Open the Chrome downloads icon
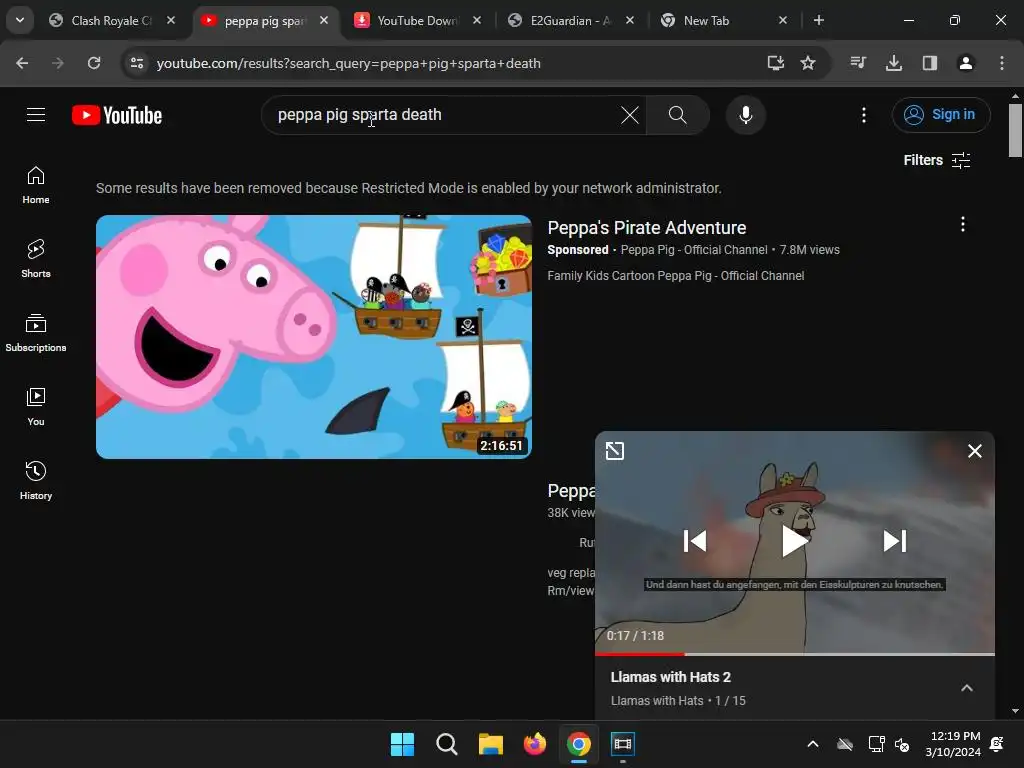Image resolution: width=1024 pixels, height=768 pixels. coord(893,63)
